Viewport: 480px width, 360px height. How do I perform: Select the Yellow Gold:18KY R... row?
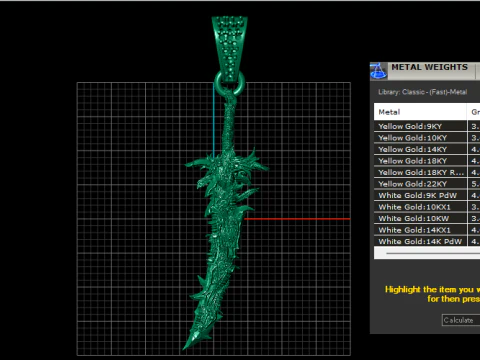pos(427,172)
